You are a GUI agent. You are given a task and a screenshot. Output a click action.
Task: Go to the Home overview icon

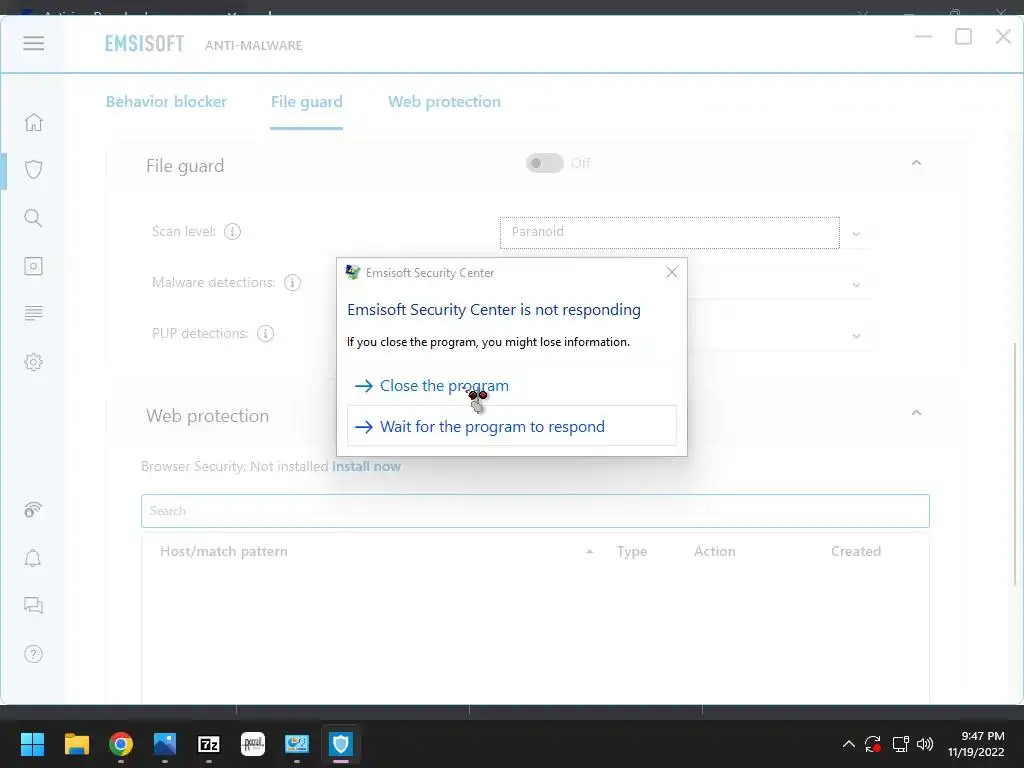(x=33, y=122)
